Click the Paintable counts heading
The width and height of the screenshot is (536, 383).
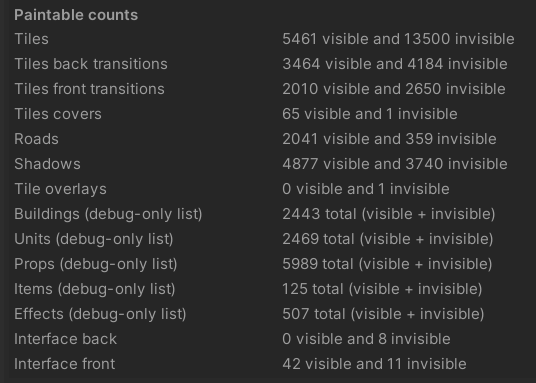tap(76, 15)
